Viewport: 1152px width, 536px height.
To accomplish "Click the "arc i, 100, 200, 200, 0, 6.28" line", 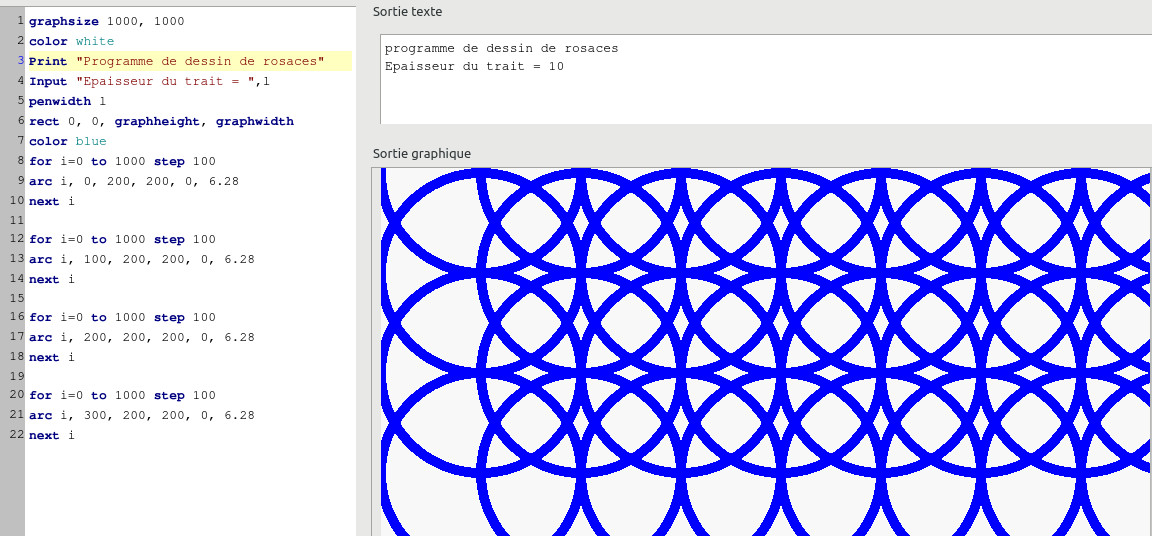I will point(142,259).
